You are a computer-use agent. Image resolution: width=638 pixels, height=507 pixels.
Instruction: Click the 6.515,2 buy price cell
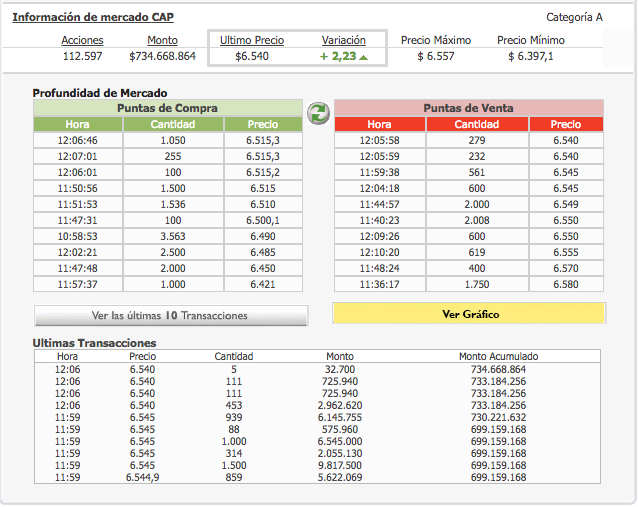263,173
